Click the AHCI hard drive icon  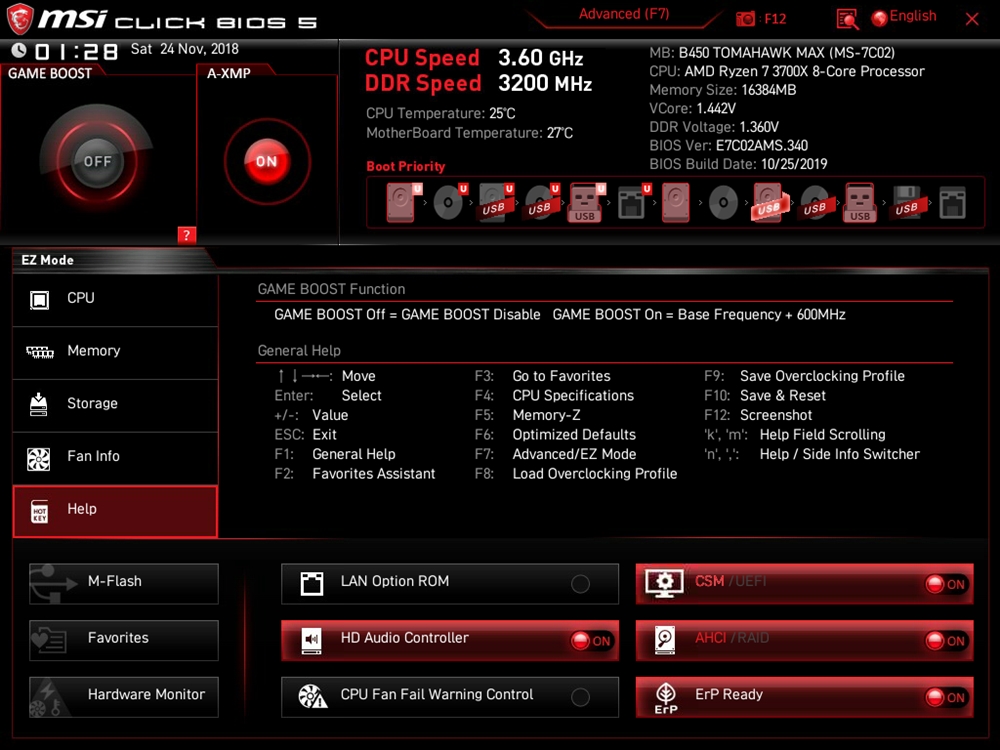point(665,640)
